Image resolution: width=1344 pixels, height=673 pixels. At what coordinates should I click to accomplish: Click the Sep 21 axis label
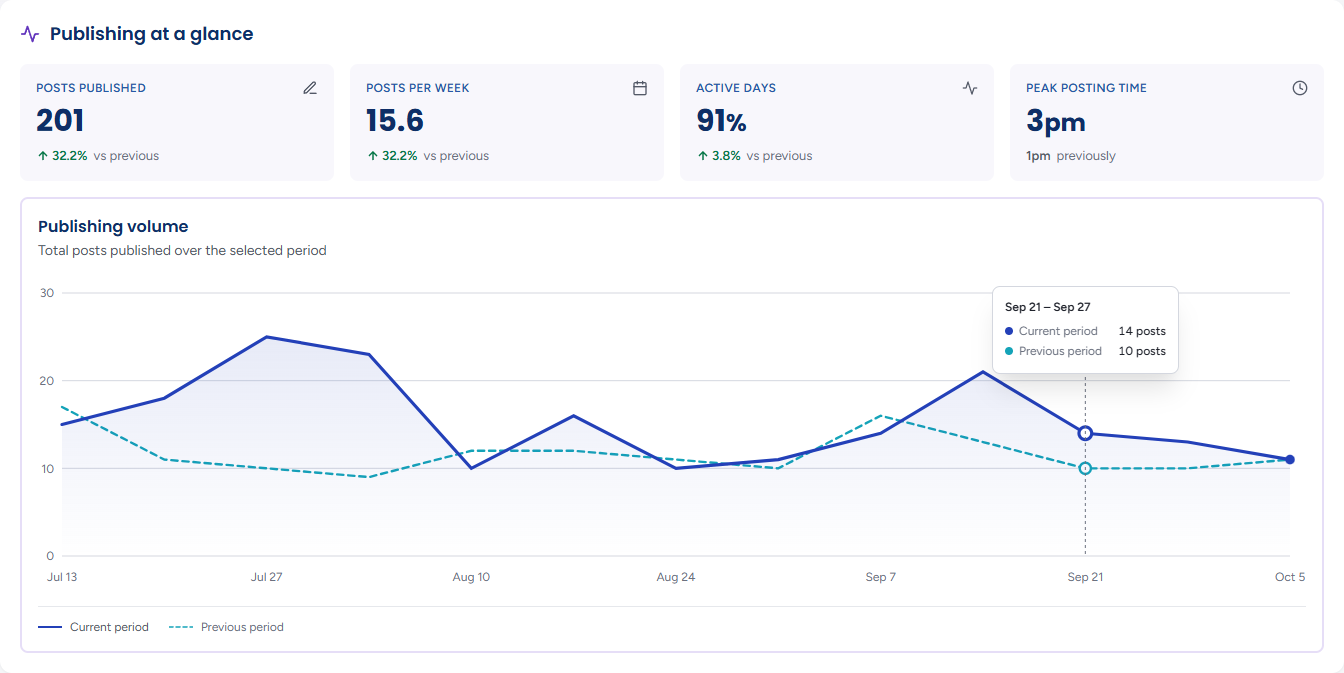(x=1085, y=577)
